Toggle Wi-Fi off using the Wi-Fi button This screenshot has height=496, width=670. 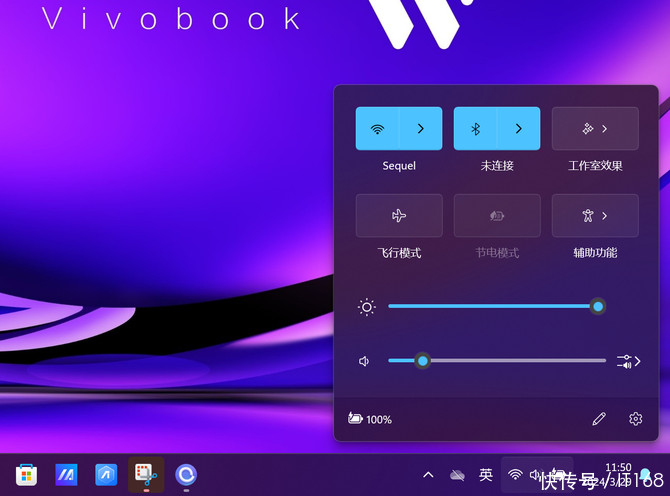[x=377, y=129]
